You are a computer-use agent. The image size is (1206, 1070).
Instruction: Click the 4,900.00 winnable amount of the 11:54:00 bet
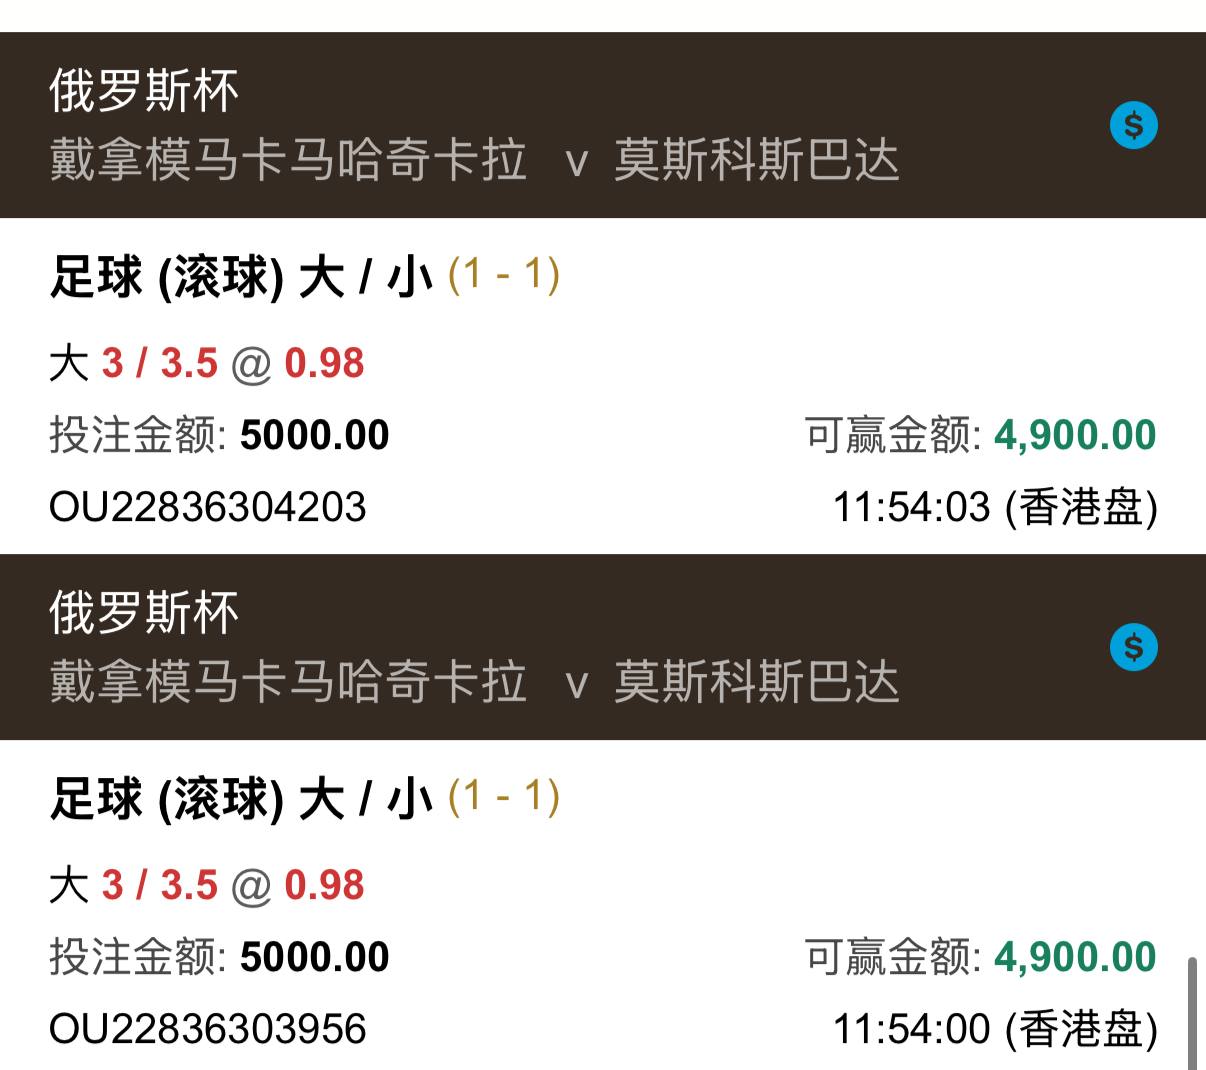[1075, 957]
